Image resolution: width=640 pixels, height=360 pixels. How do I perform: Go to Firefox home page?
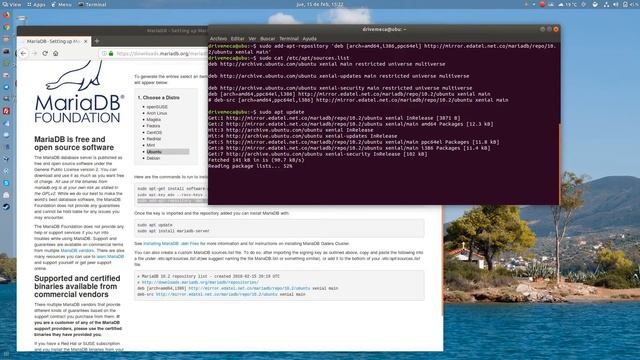coord(56,53)
